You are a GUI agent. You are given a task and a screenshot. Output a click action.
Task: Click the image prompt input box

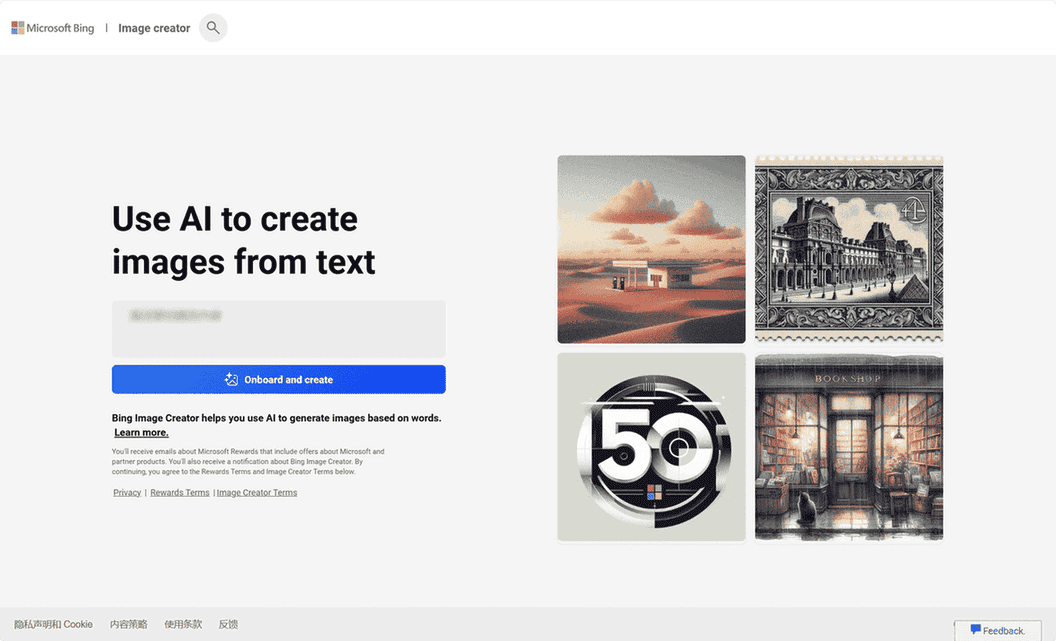(278, 329)
